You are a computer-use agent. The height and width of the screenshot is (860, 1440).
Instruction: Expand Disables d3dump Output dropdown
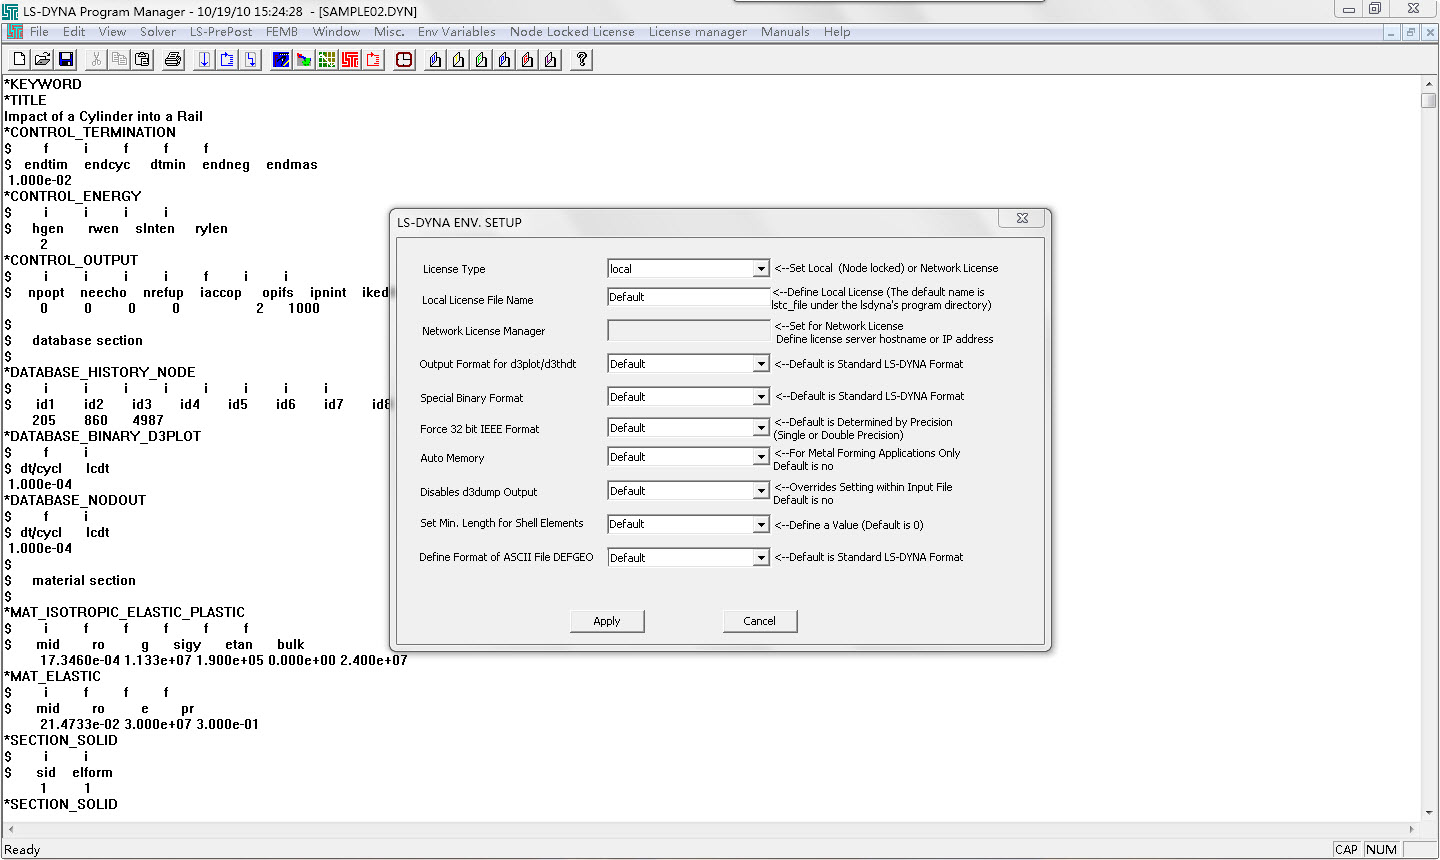[761, 491]
